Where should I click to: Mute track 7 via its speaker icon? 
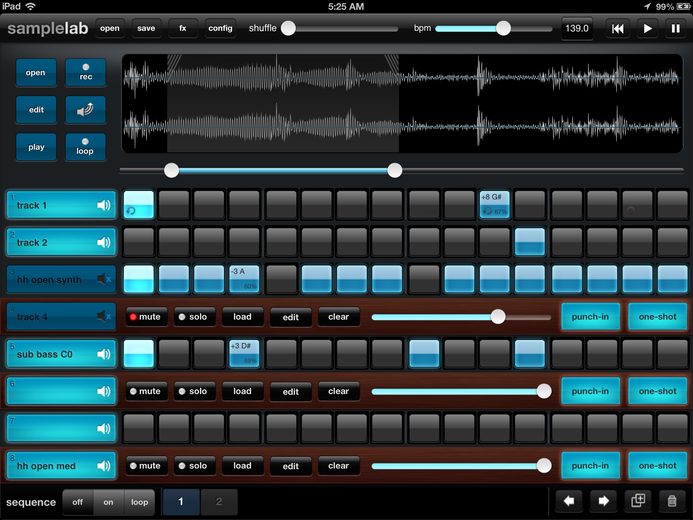tap(103, 428)
